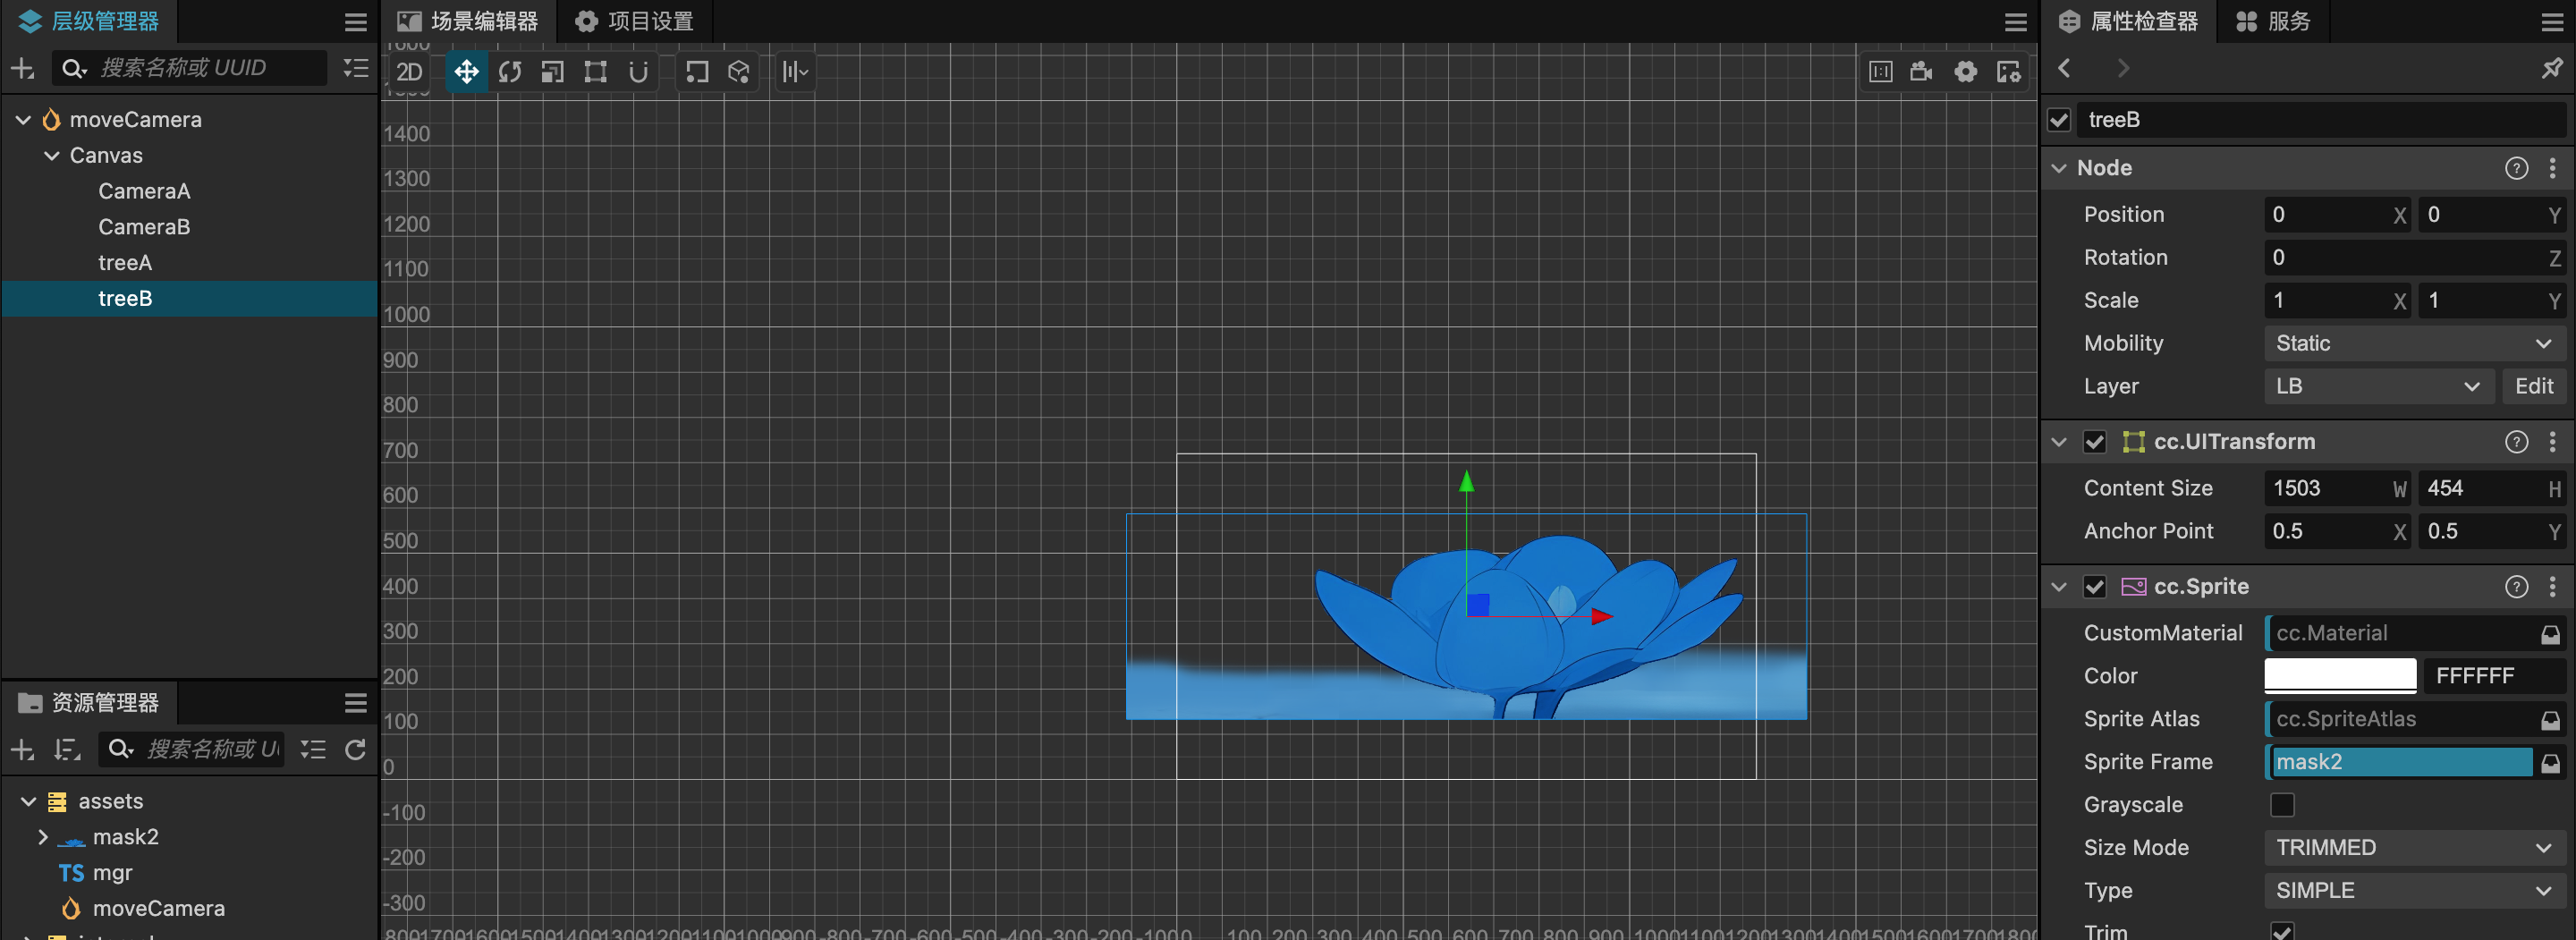
Task: Click the hierarchy search field
Action: pyautogui.click(x=190, y=68)
